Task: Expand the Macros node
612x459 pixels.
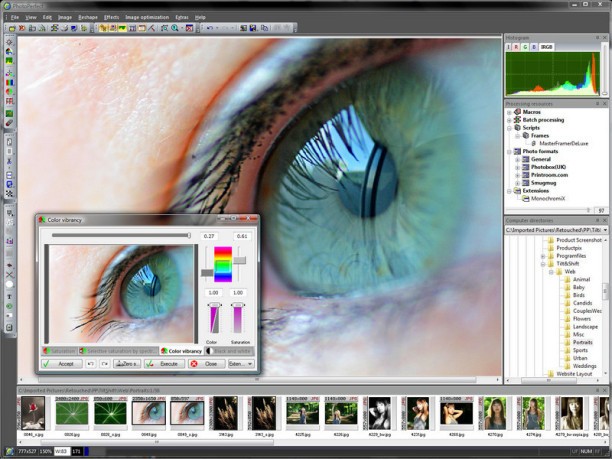Action: [x=509, y=112]
